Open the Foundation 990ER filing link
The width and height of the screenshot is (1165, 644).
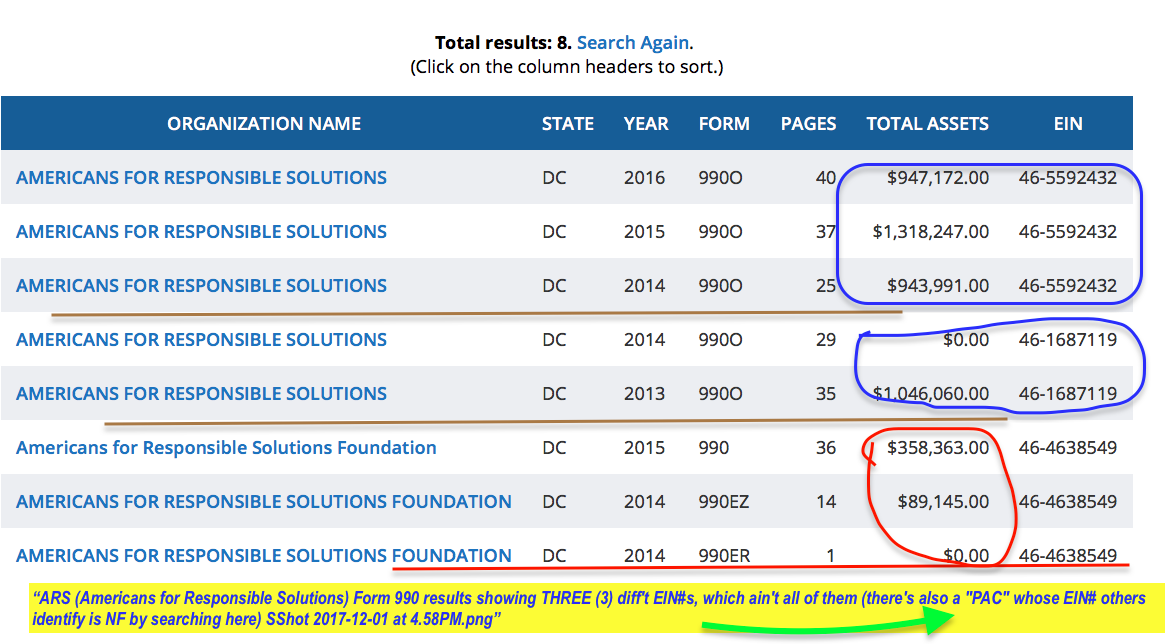[x=264, y=556]
